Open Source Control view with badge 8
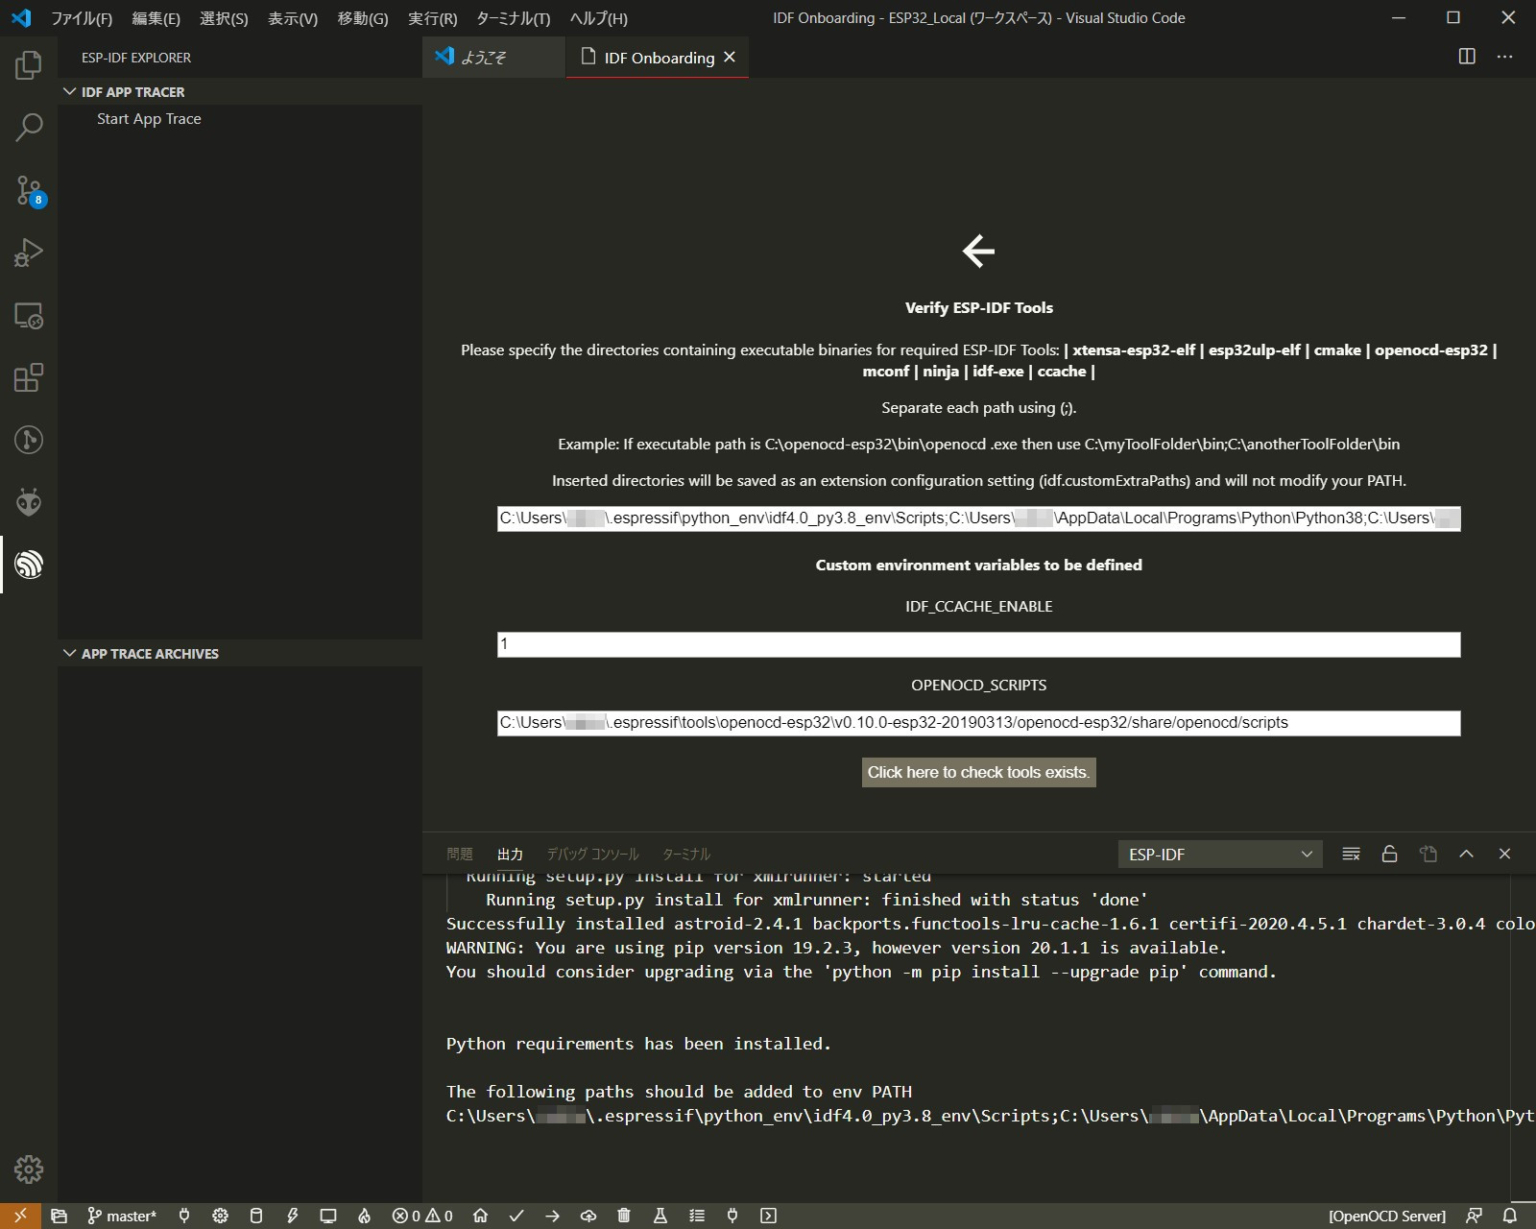The image size is (1536, 1229). 28,190
